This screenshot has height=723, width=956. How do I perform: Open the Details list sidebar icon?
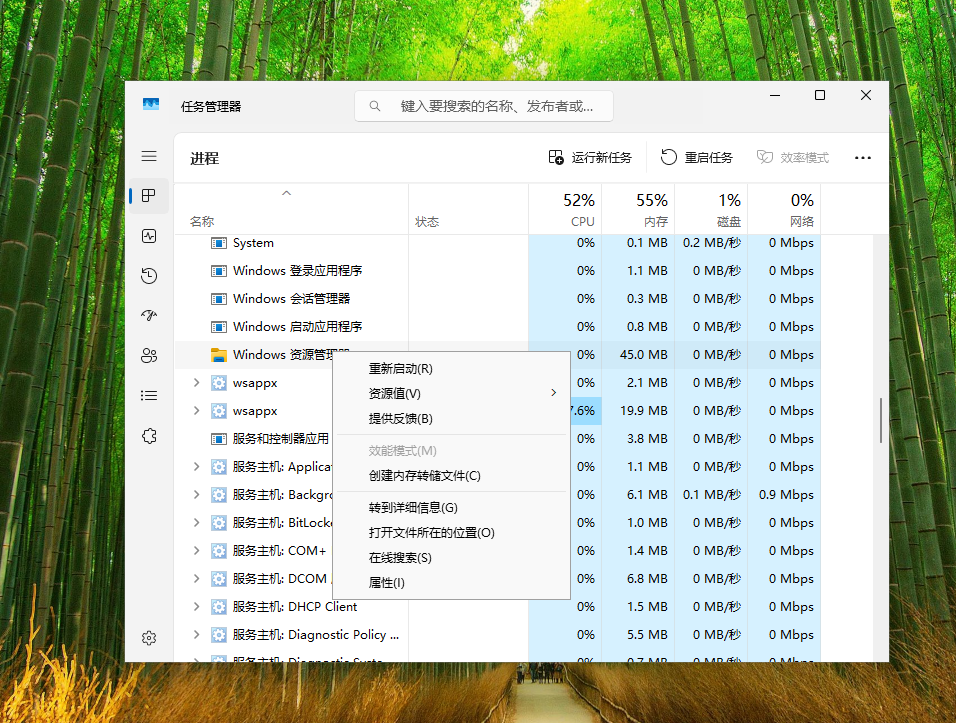[149, 396]
